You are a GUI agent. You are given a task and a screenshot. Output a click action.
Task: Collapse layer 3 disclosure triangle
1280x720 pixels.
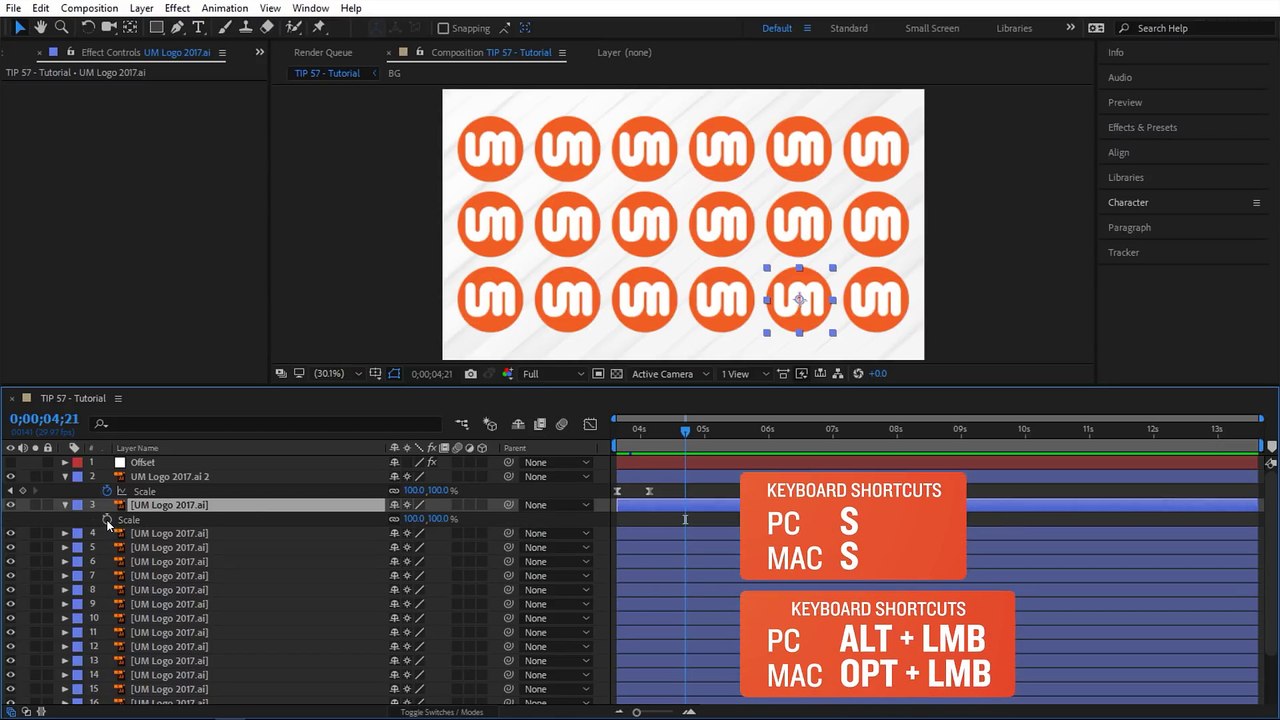coord(65,505)
